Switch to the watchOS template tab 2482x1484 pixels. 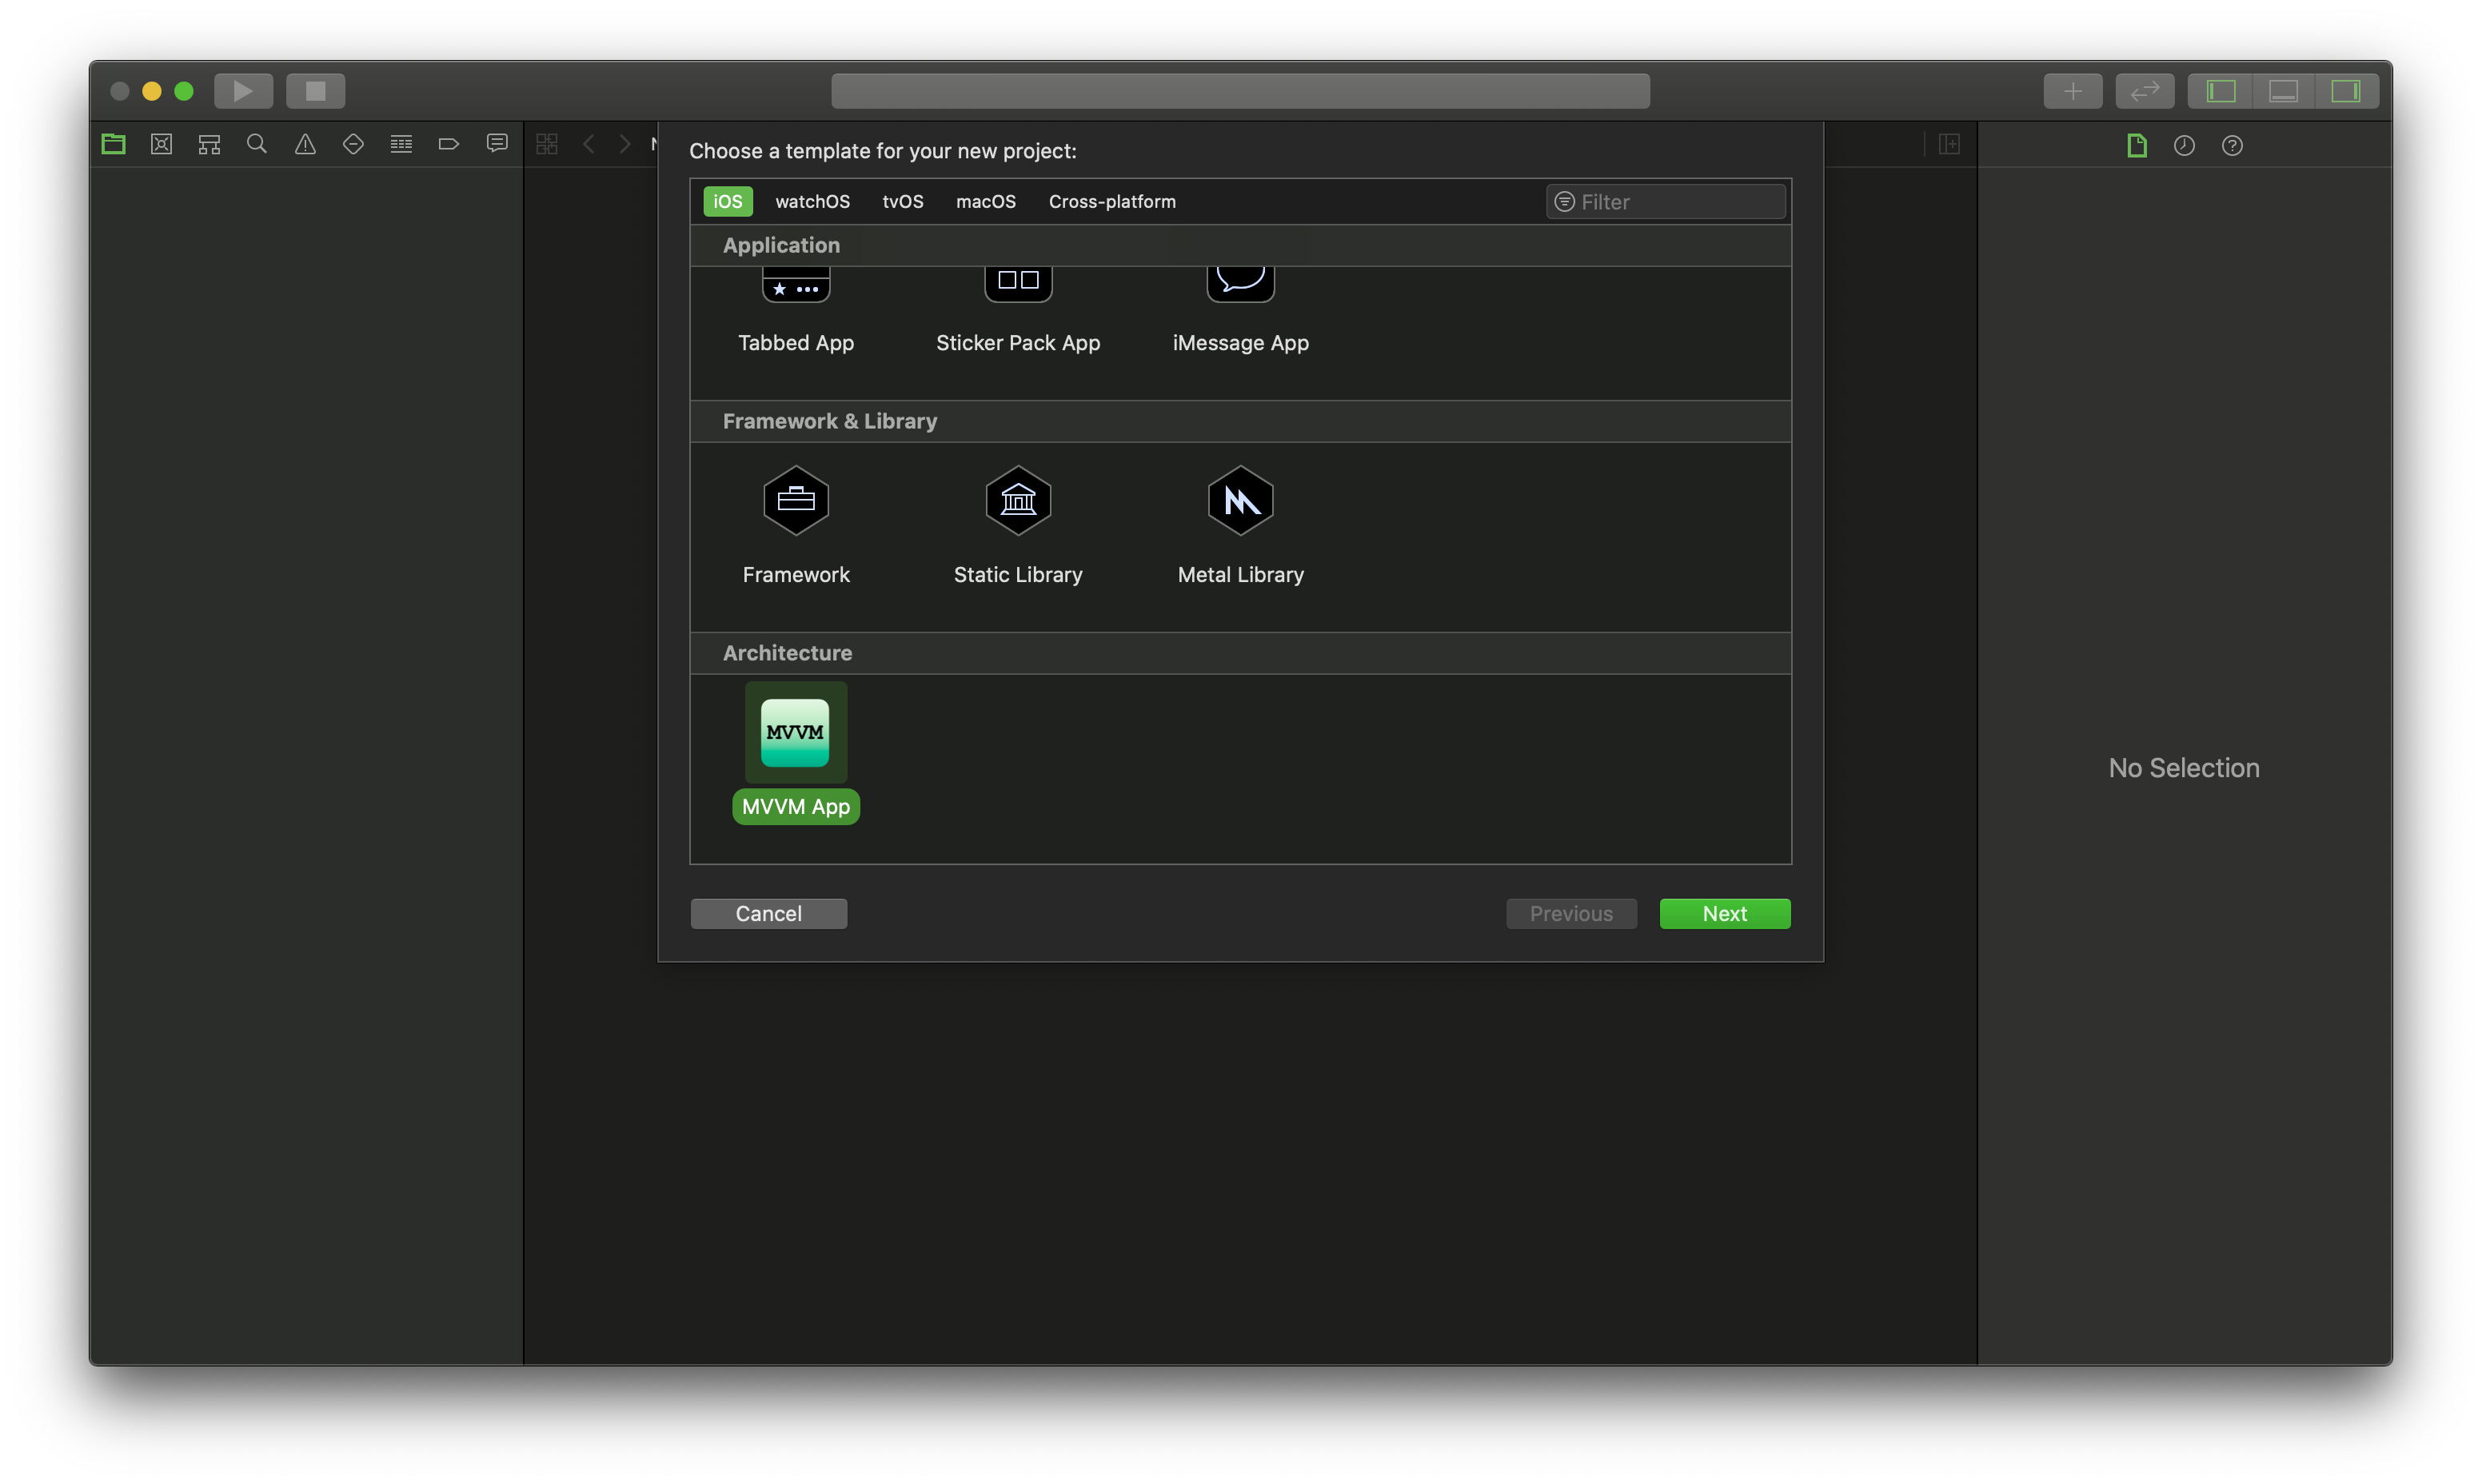click(812, 201)
